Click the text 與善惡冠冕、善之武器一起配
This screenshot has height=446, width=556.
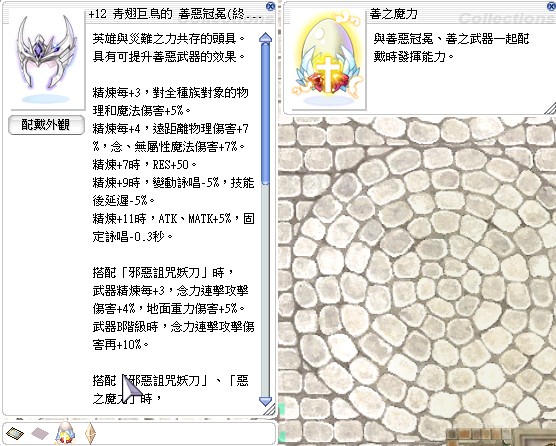(x=451, y=39)
